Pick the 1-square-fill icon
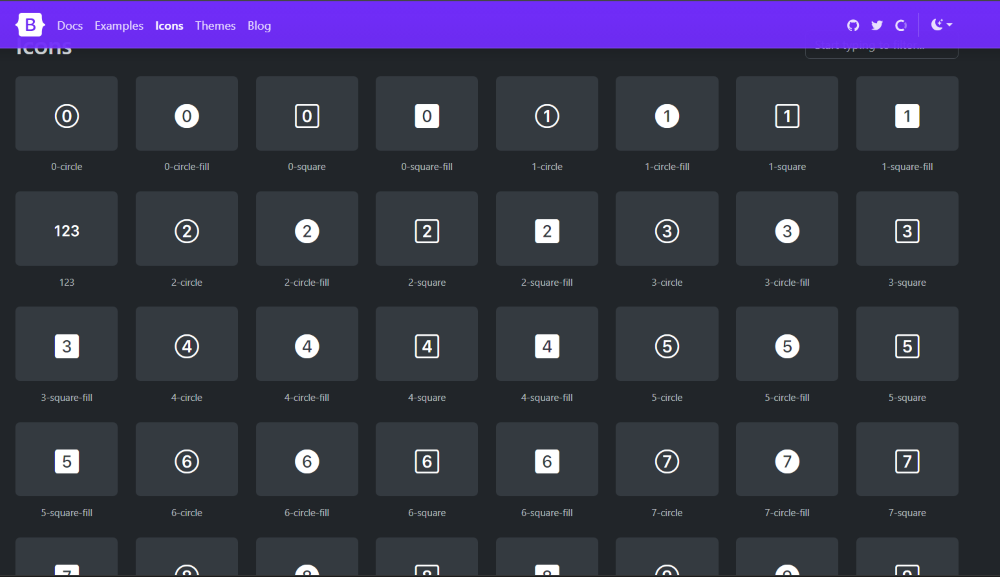Image resolution: width=1000 pixels, height=577 pixels. (907, 113)
